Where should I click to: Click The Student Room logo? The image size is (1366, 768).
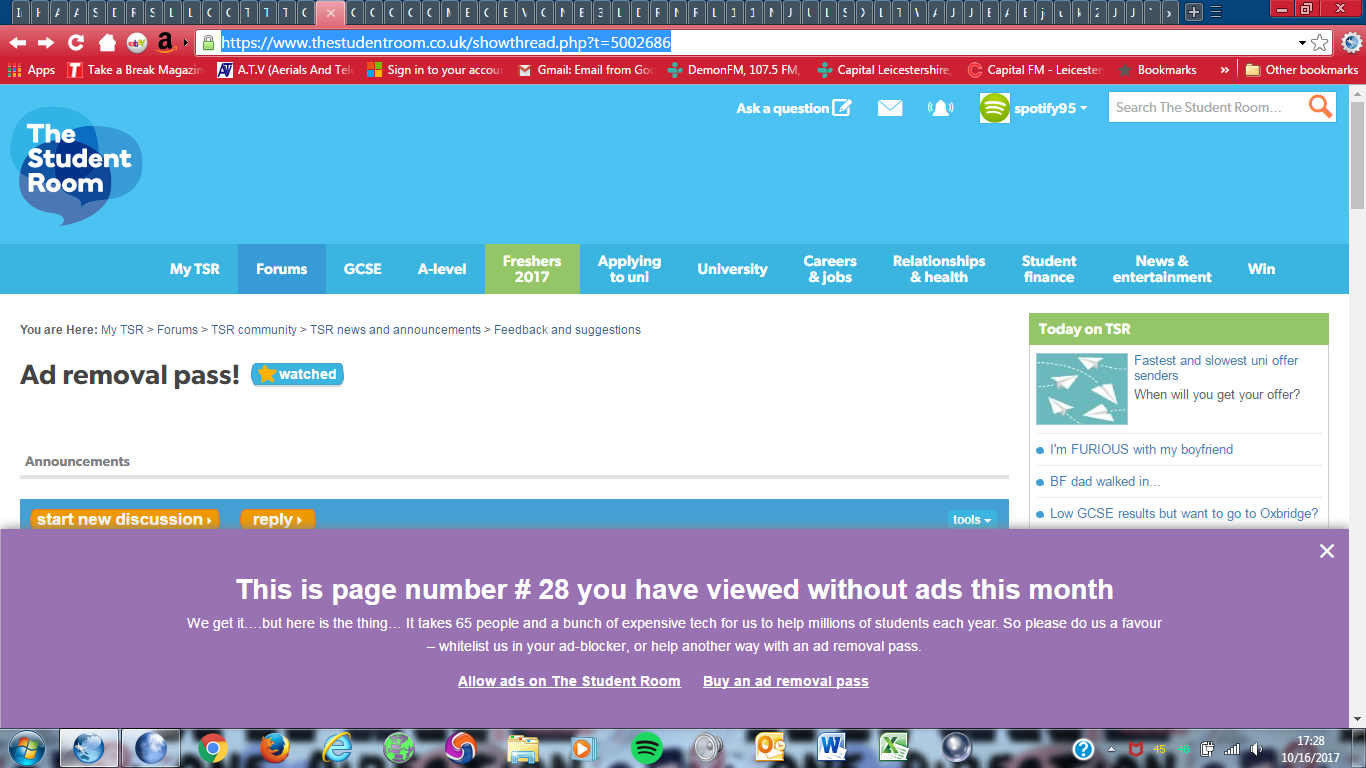pyautogui.click(x=78, y=164)
